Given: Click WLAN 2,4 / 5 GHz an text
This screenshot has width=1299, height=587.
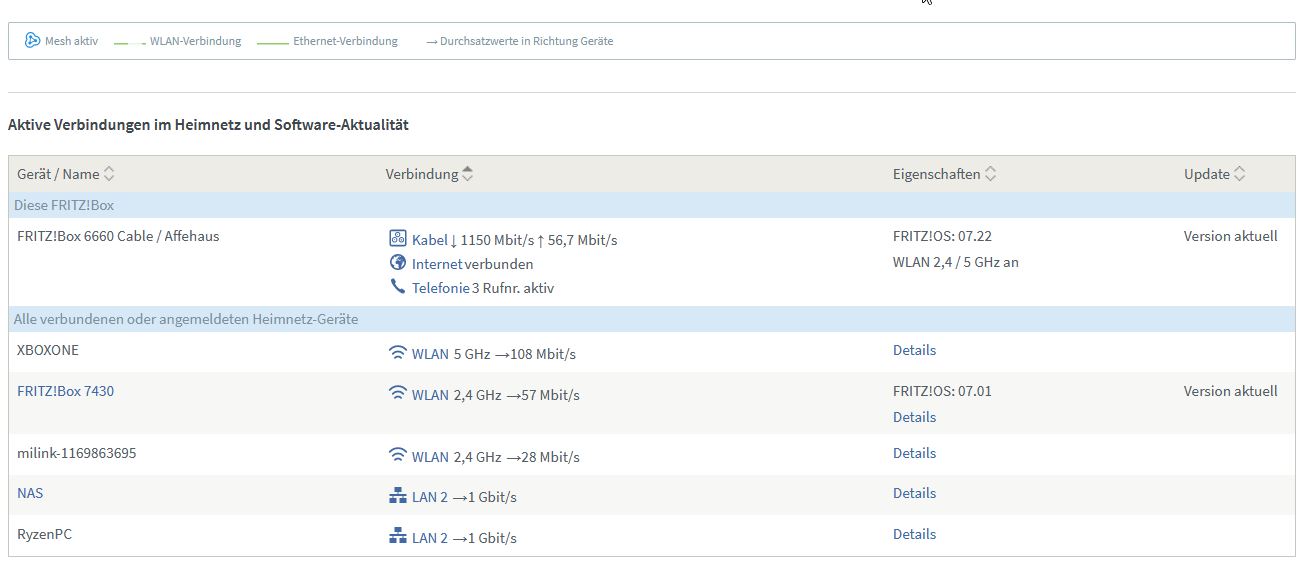Looking at the screenshot, I should click(956, 262).
